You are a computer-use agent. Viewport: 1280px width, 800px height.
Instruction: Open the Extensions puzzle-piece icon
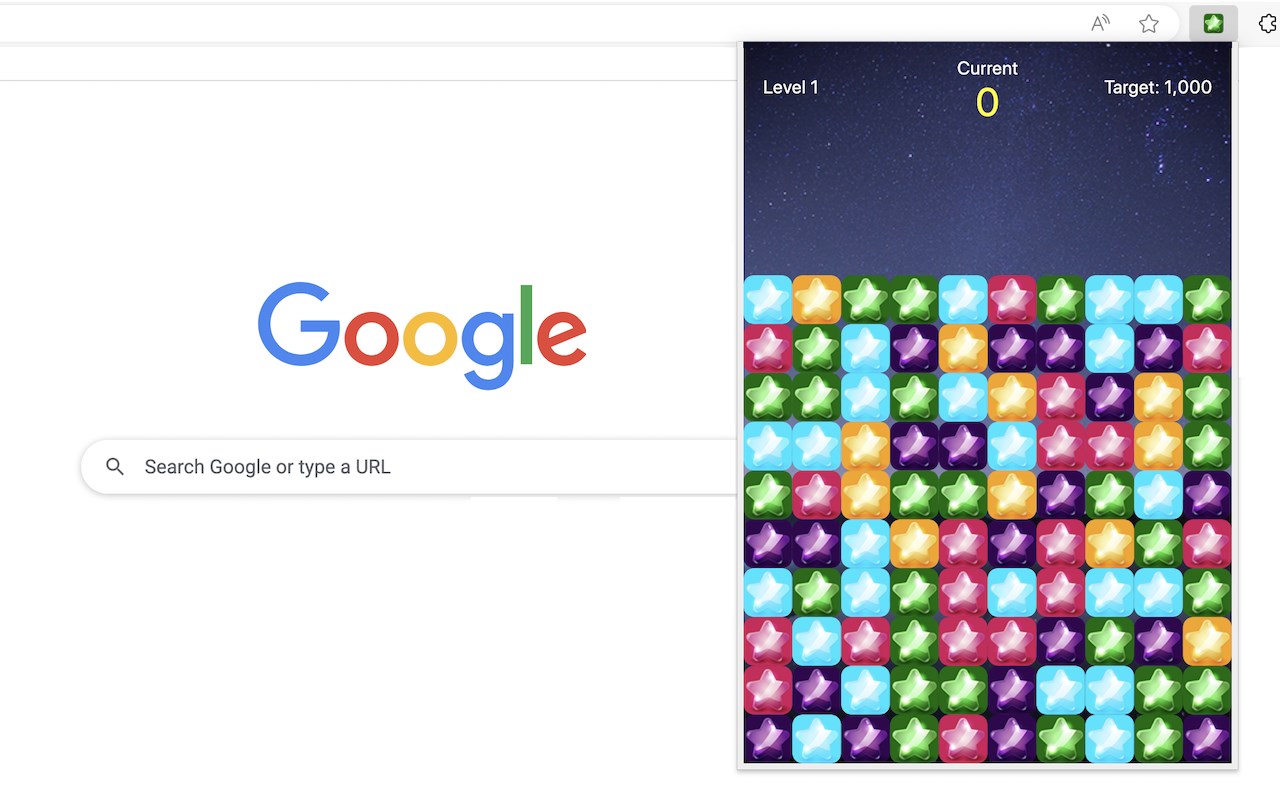(x=1268, y=24)
